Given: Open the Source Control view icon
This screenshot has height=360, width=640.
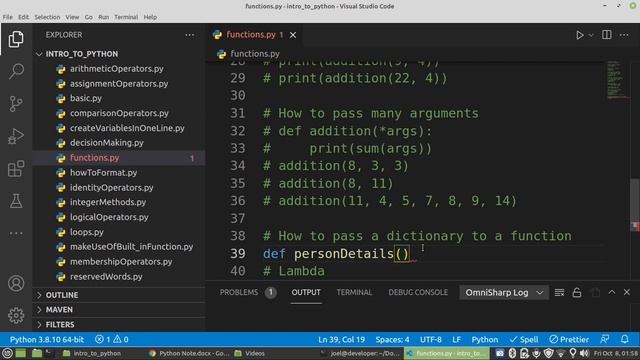Looking at the screenshot, I should 16,104.
